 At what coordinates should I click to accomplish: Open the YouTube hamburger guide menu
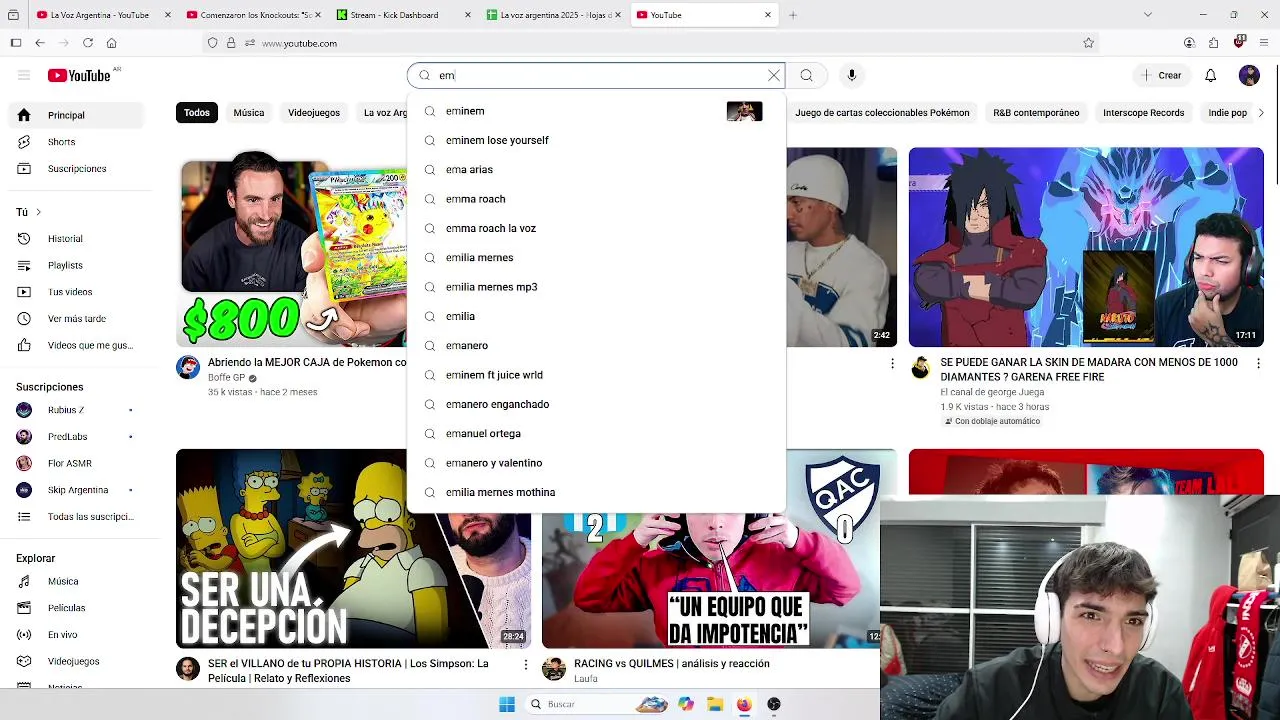click(x=24, y=75)
